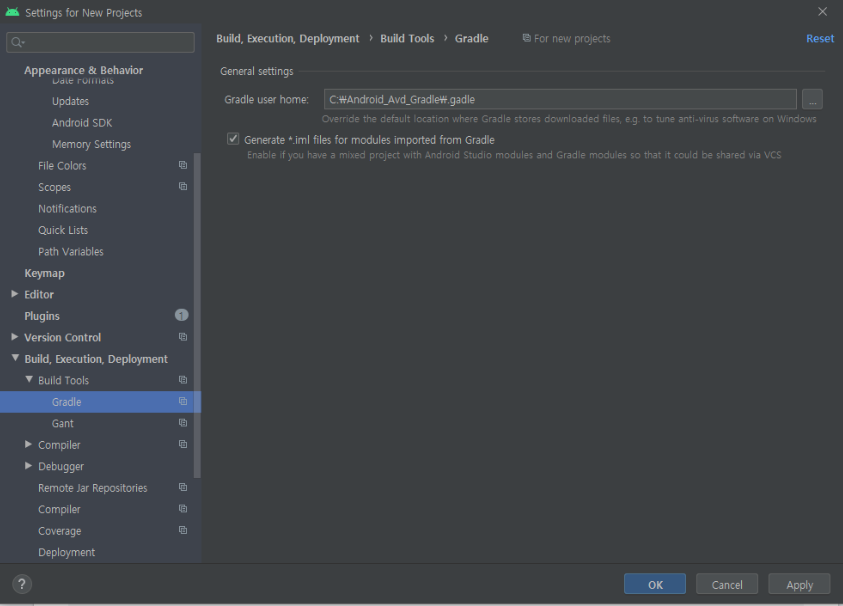This screenshot has height=606, width=843.
Task: Browse for Gradle user home folder
Action: (812, 99)
